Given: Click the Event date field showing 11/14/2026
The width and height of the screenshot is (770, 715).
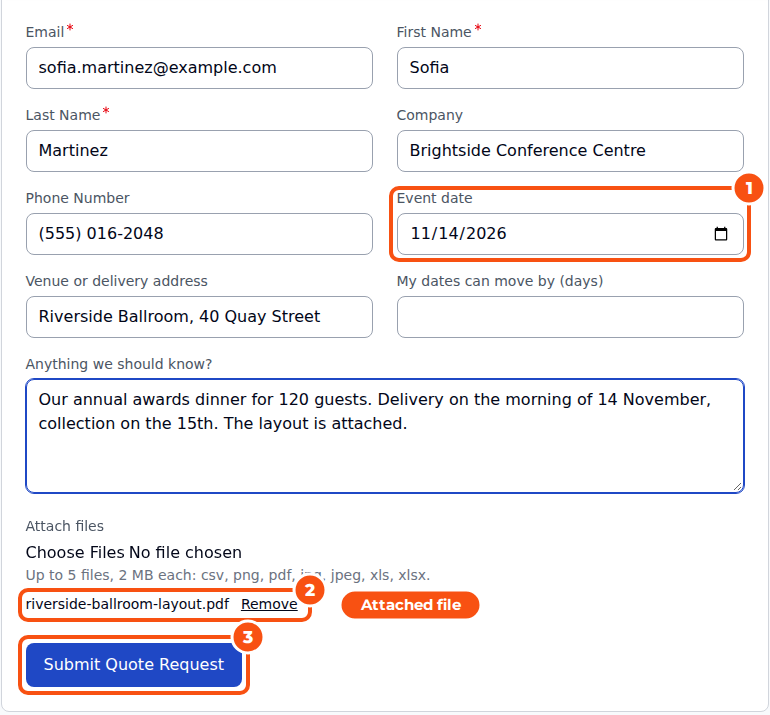Looking at the screenshot, I should pos(570,234).
